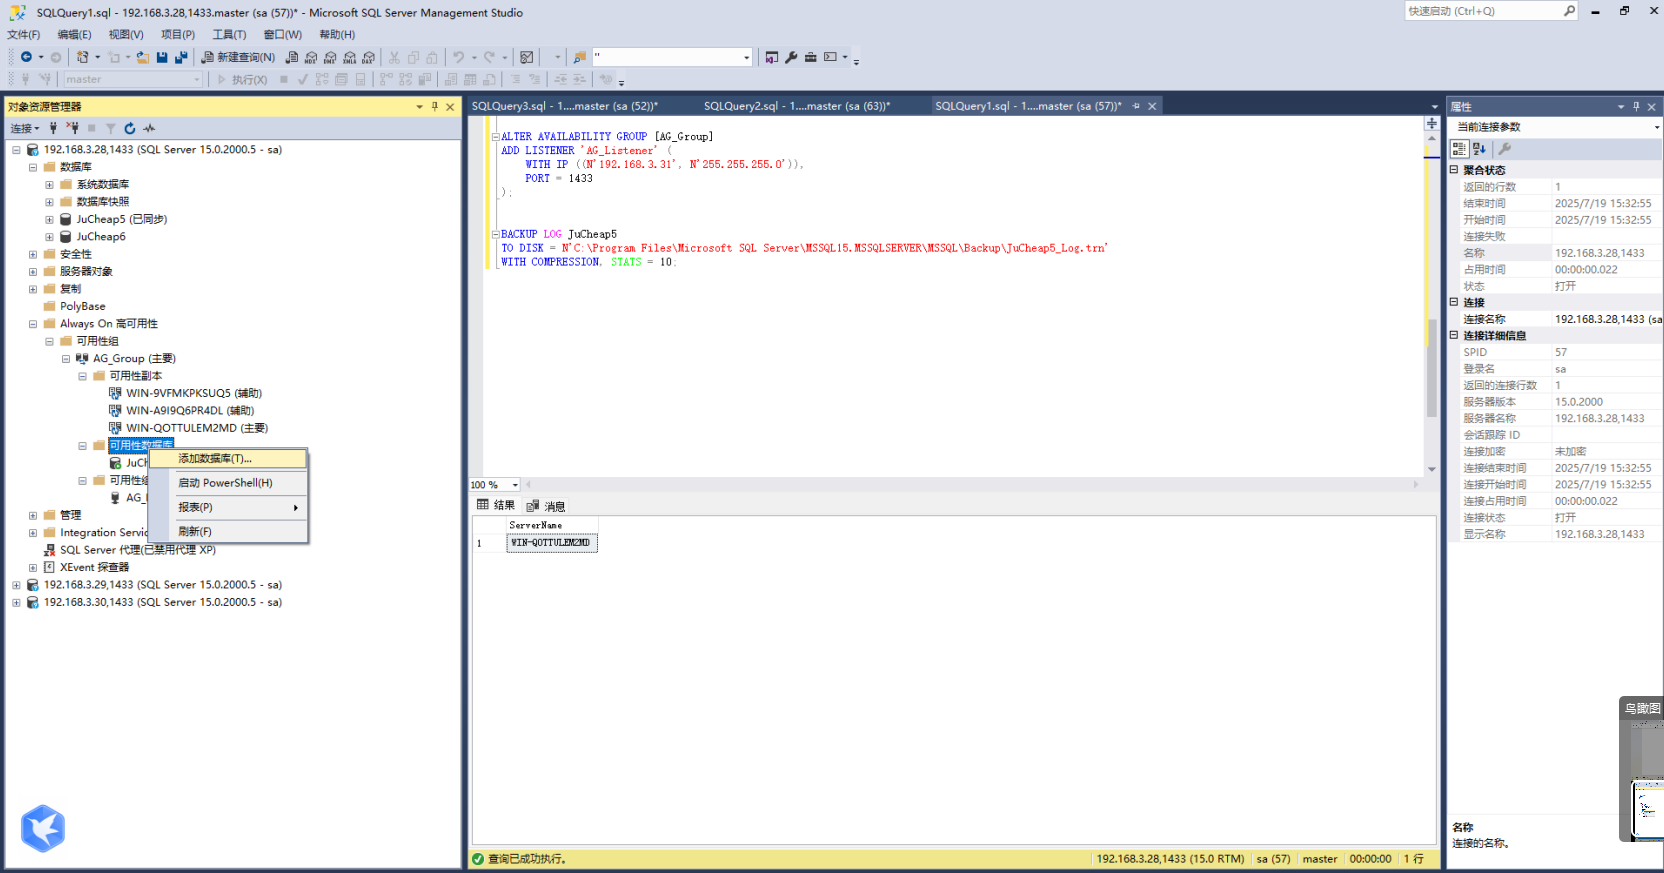Expand the System Databases (系统数据库) folder
The image size is (1664, 873).
(x=49, y=185)
